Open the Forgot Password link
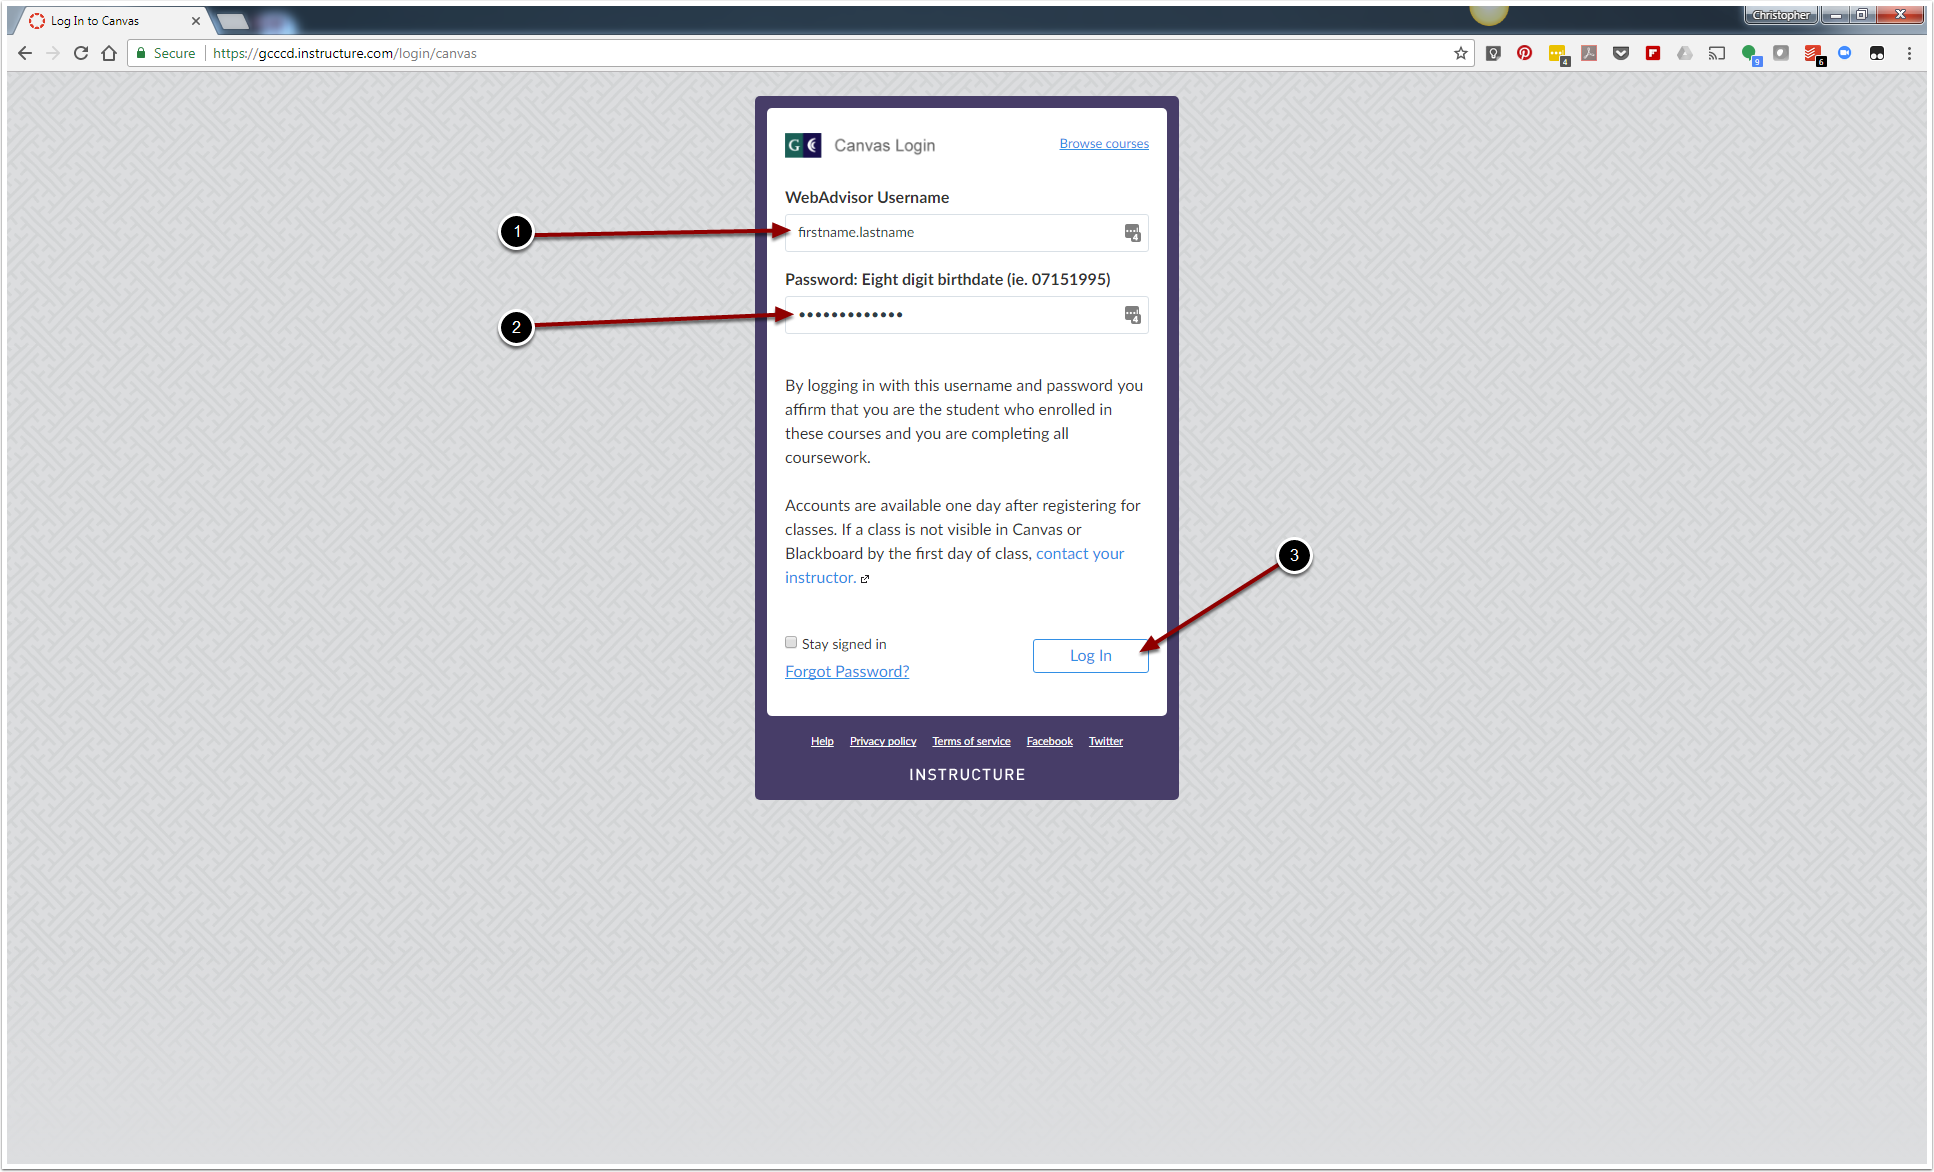1934x1172 pixels. [847, 672]
